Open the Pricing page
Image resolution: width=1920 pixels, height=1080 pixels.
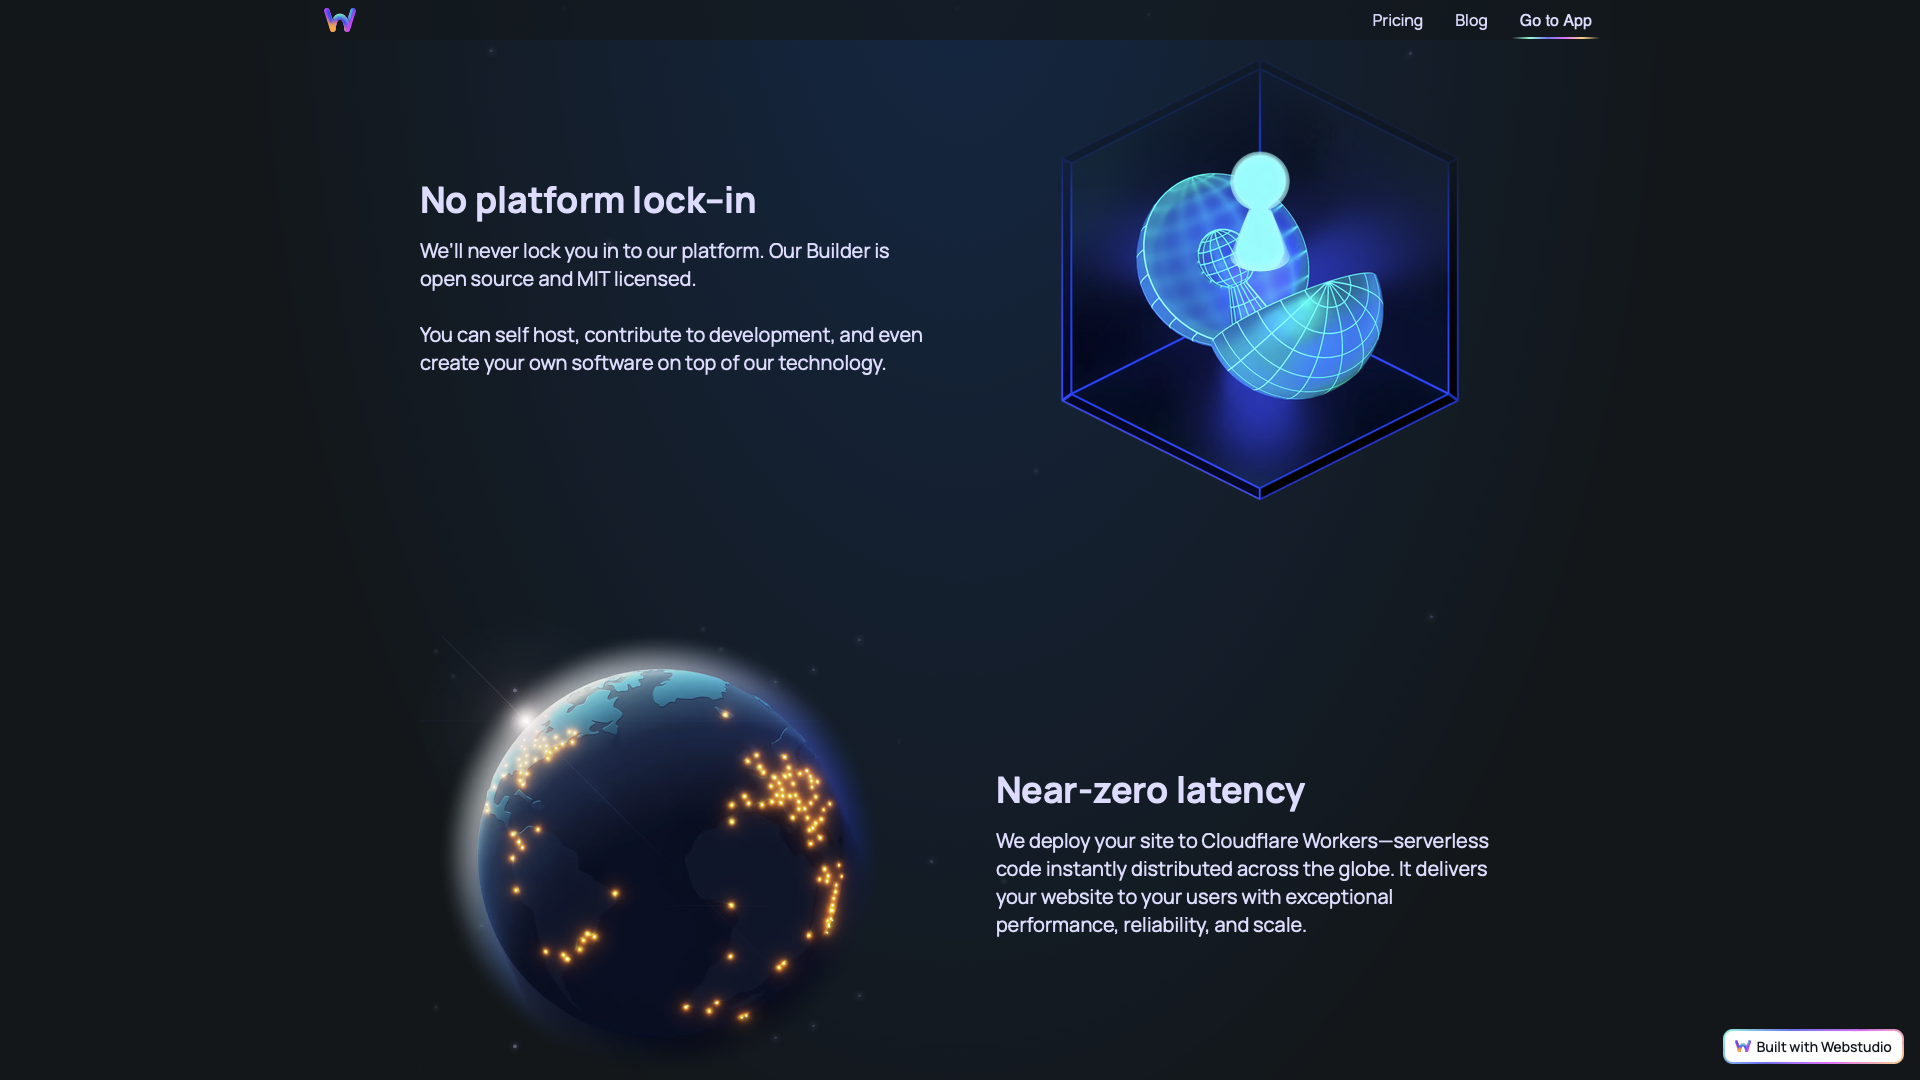[1396, 20]
